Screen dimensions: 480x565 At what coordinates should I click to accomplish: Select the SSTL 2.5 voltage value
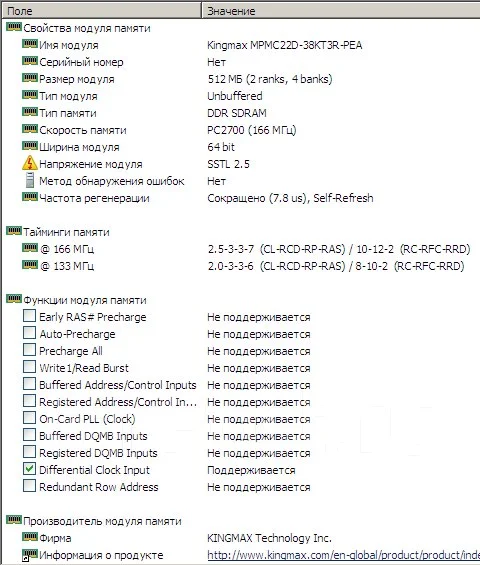228,164
